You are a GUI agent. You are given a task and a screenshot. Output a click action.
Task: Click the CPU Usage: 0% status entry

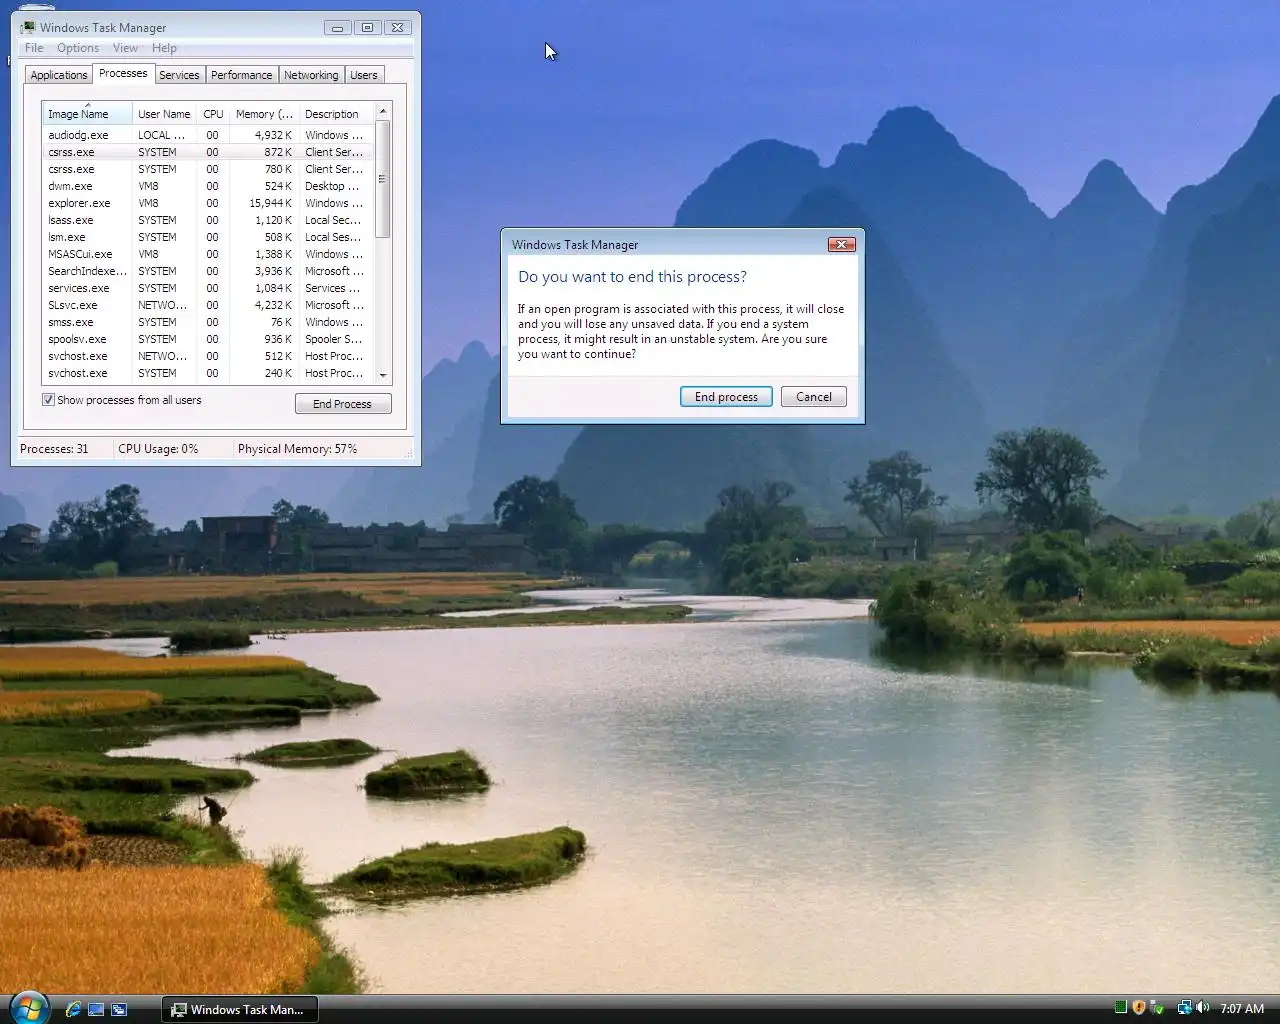(158, 449)
